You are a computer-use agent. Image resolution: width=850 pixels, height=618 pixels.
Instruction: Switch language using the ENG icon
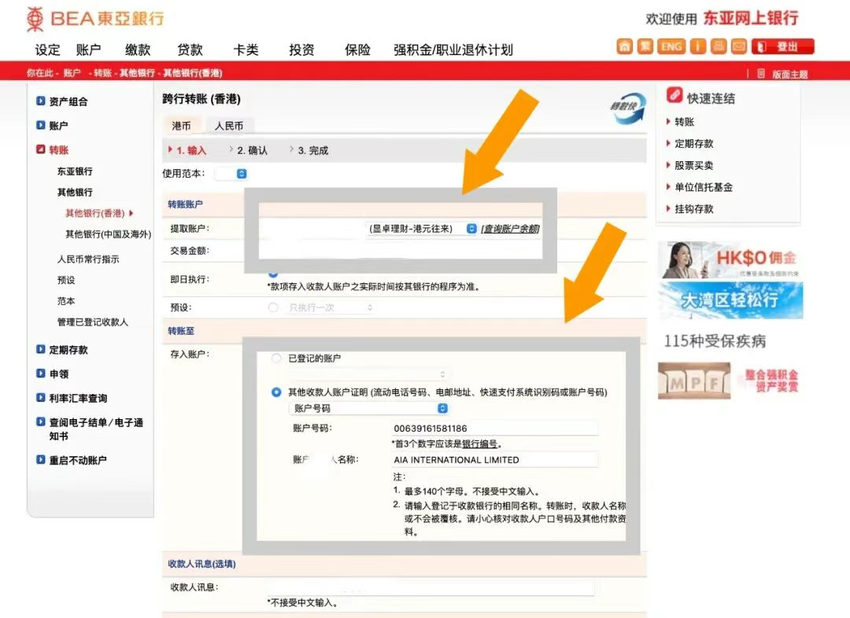pos(671,47)
